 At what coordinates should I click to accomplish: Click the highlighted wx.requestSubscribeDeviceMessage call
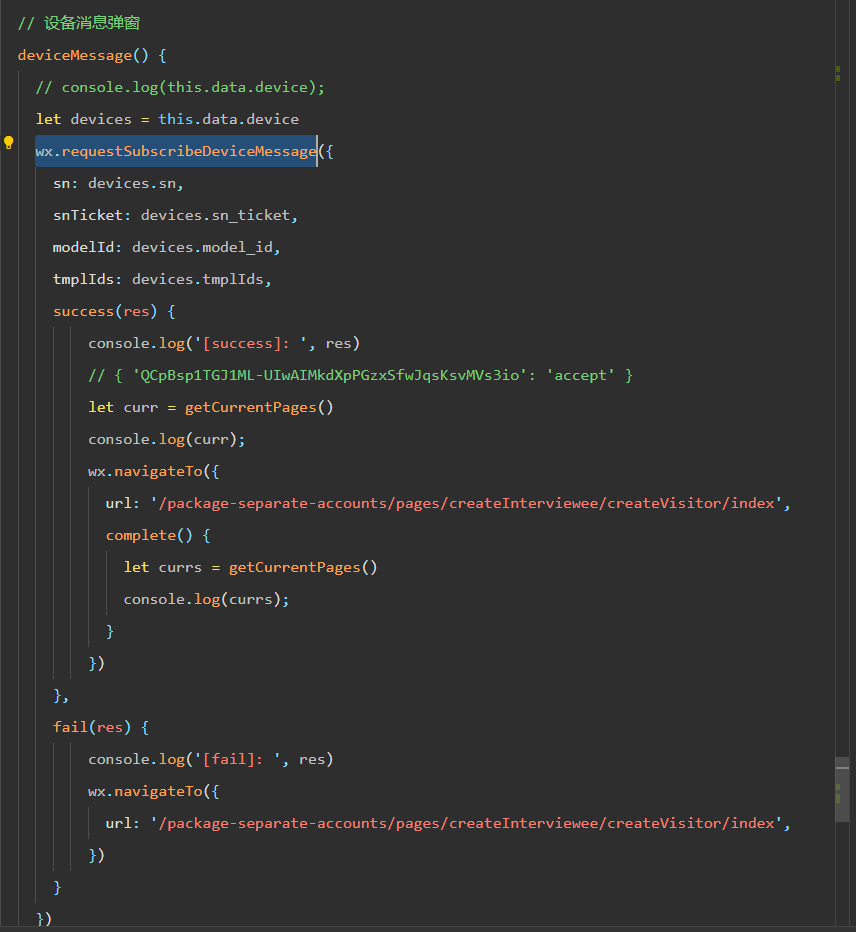point(176,152)
